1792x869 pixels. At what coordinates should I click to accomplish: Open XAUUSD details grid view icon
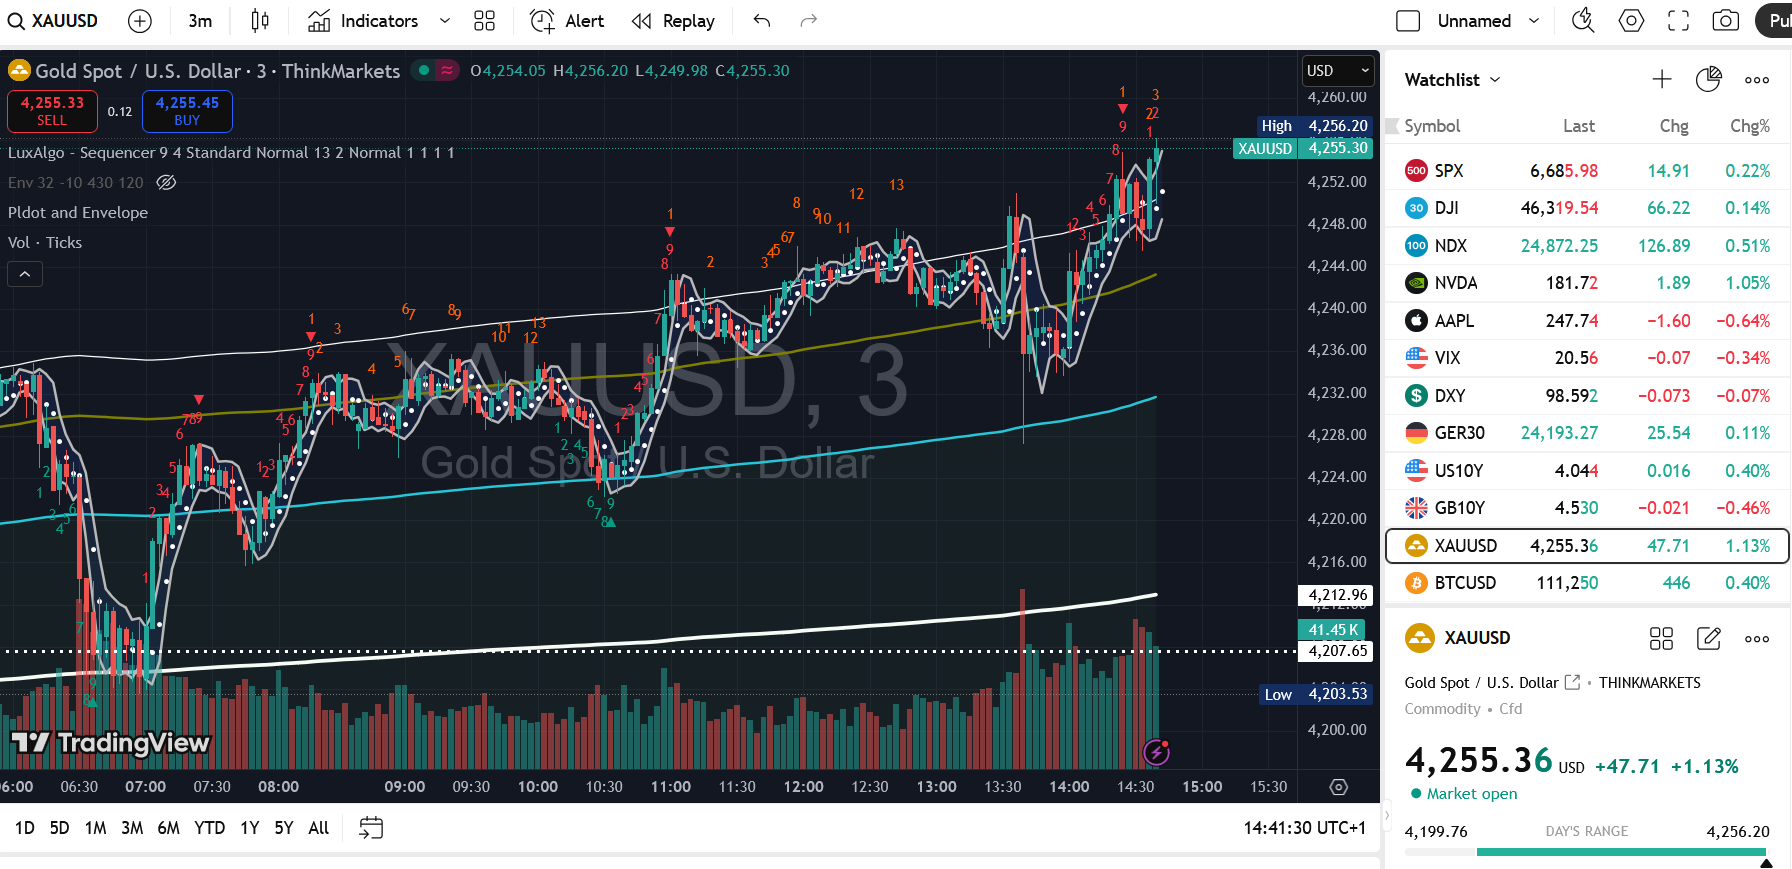pyautogui.click(x=1661, y=639)
